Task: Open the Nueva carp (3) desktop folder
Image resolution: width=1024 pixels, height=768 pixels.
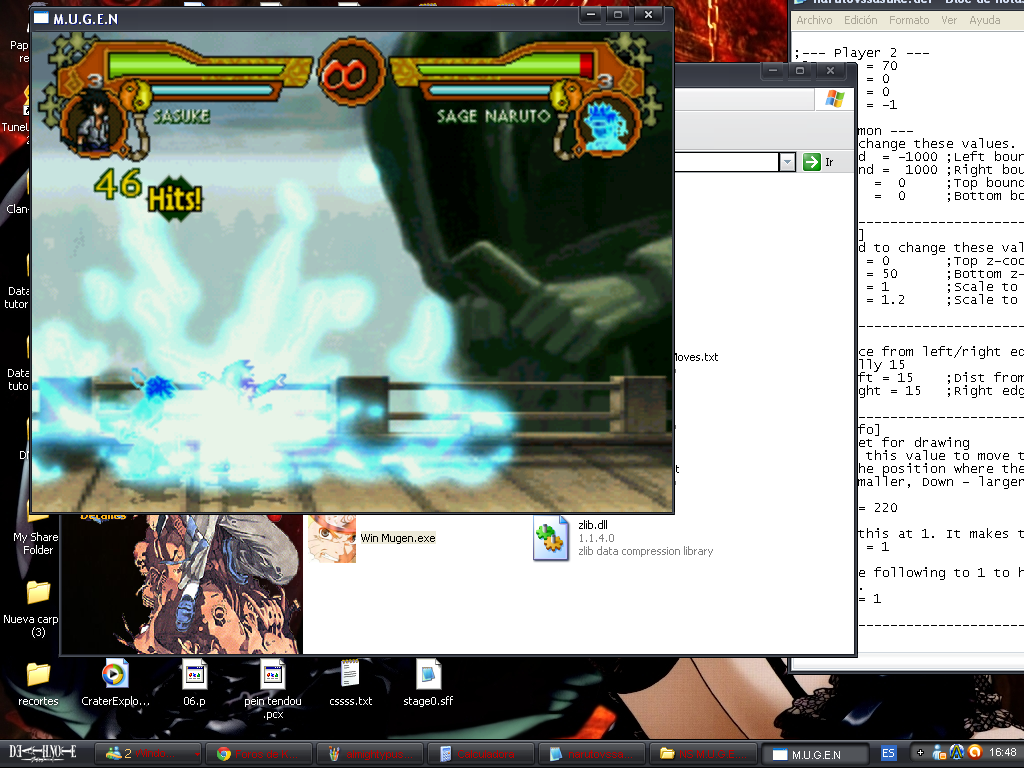Action: coord(38,592)
